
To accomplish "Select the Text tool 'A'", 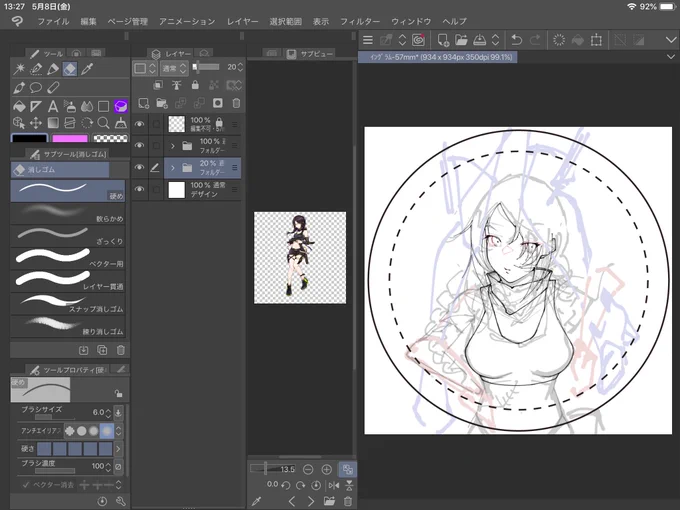I will pyautogui.click(x=53, y=106).
